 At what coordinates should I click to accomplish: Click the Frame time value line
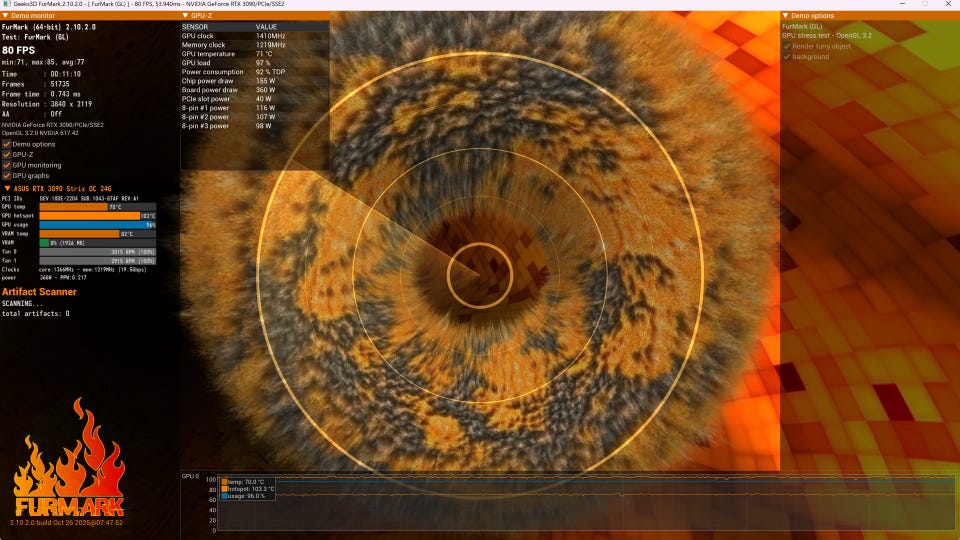pos(41,94)
